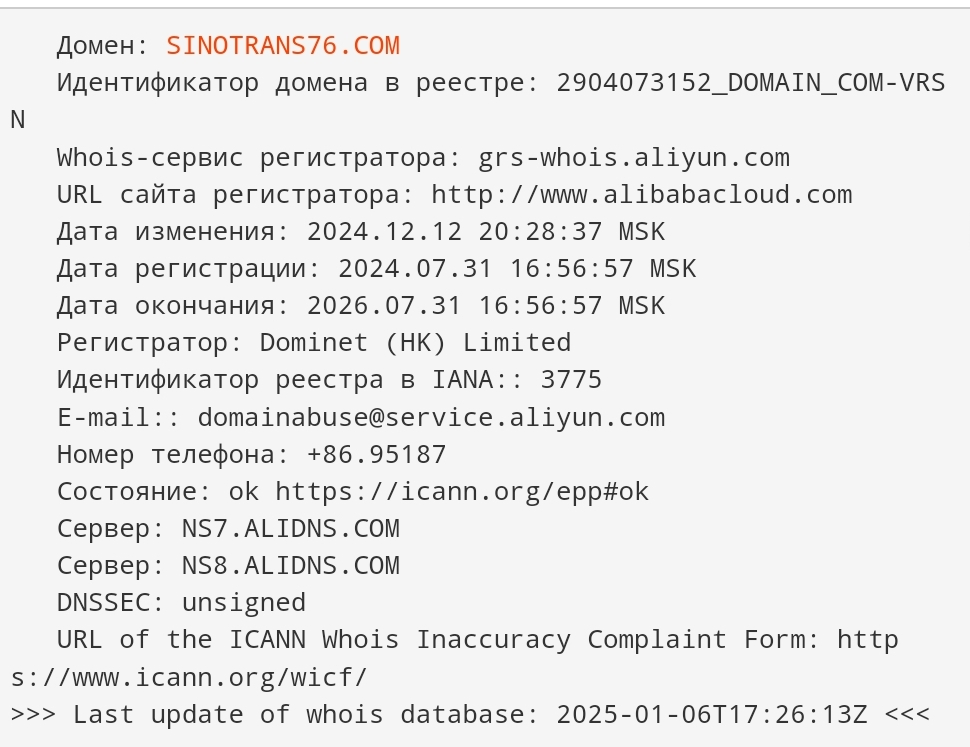The image size is (970, 747).
Task: Click the http://www.alibabacloud.com registrar URL
Action: pos(642,195)
